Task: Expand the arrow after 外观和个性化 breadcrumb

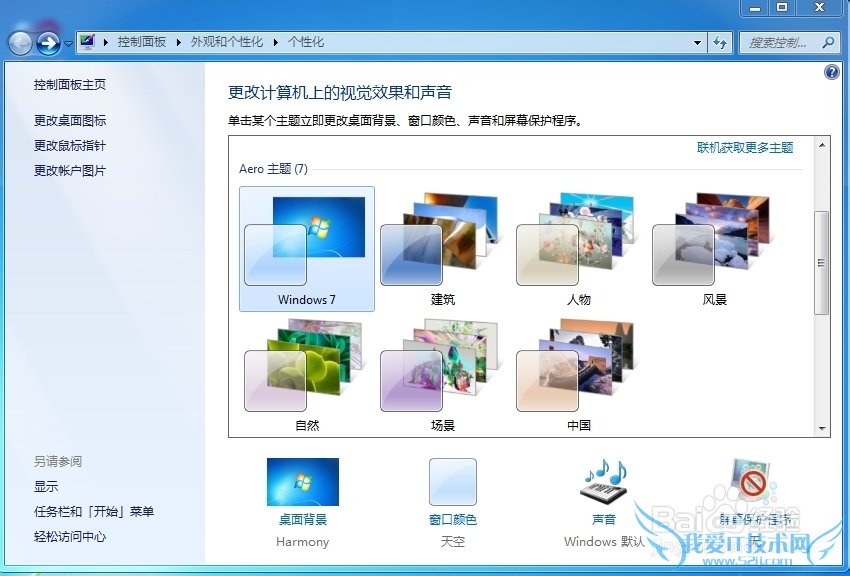Action: pyautogui.click(x=275, y=42)
